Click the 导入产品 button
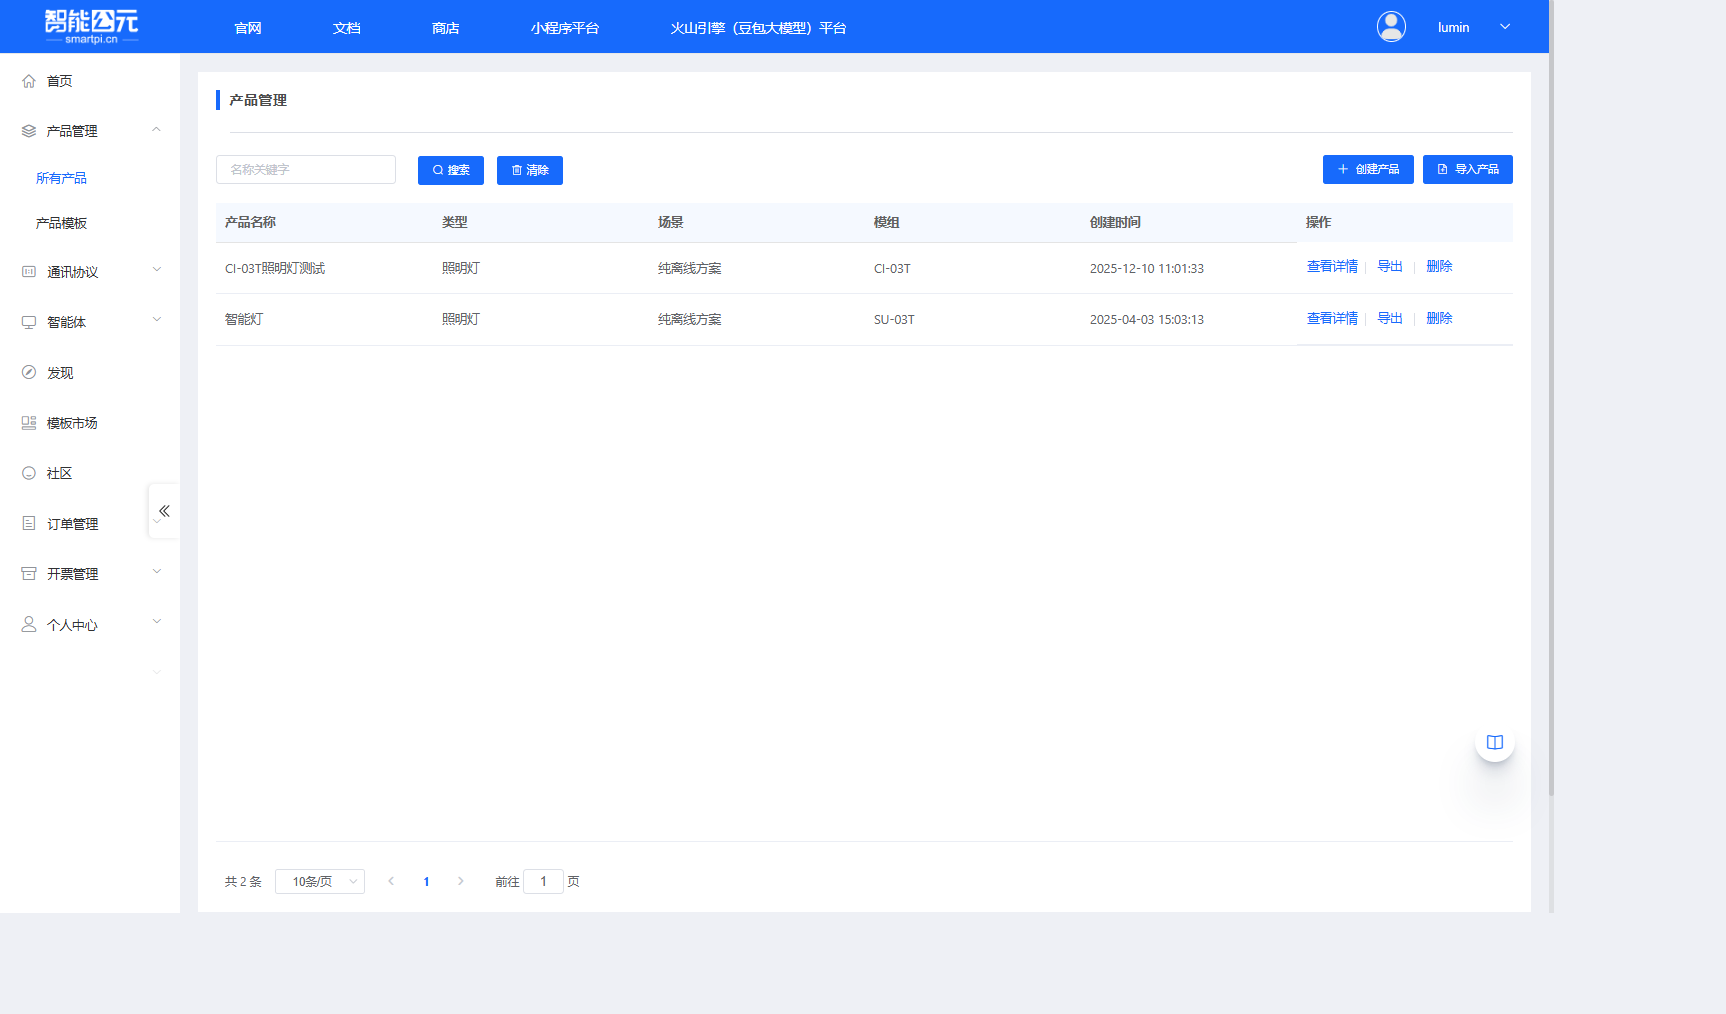 (x=1467, y=170)
